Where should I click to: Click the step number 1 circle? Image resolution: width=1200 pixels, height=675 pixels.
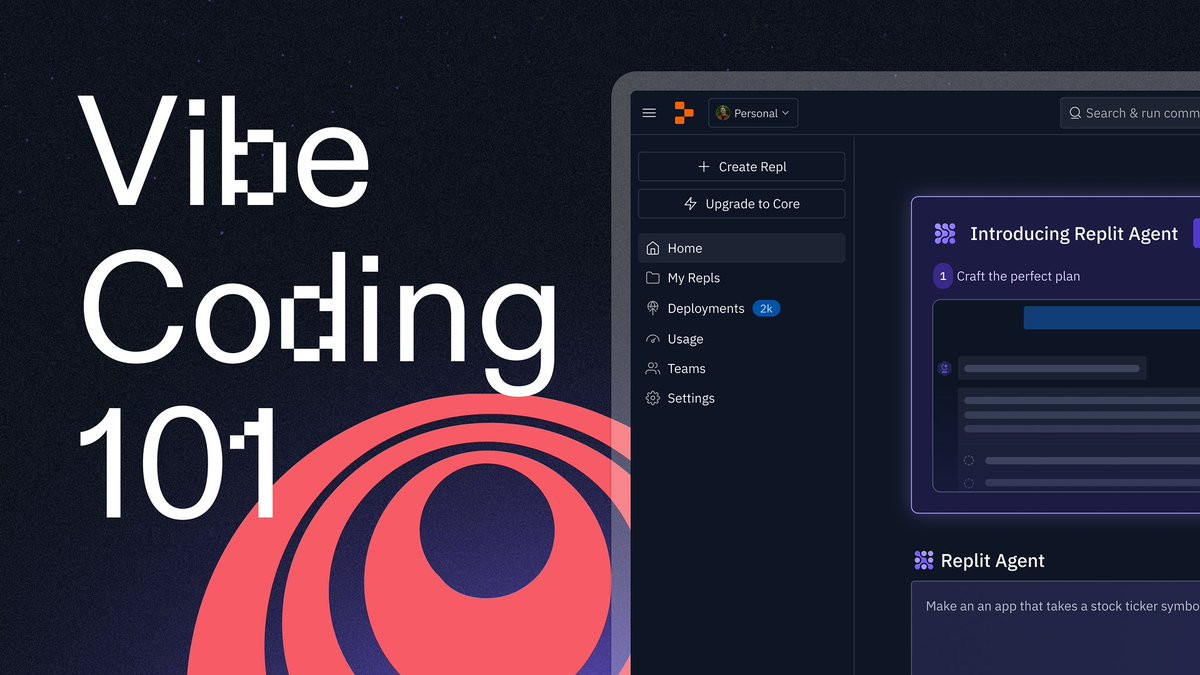943,276
